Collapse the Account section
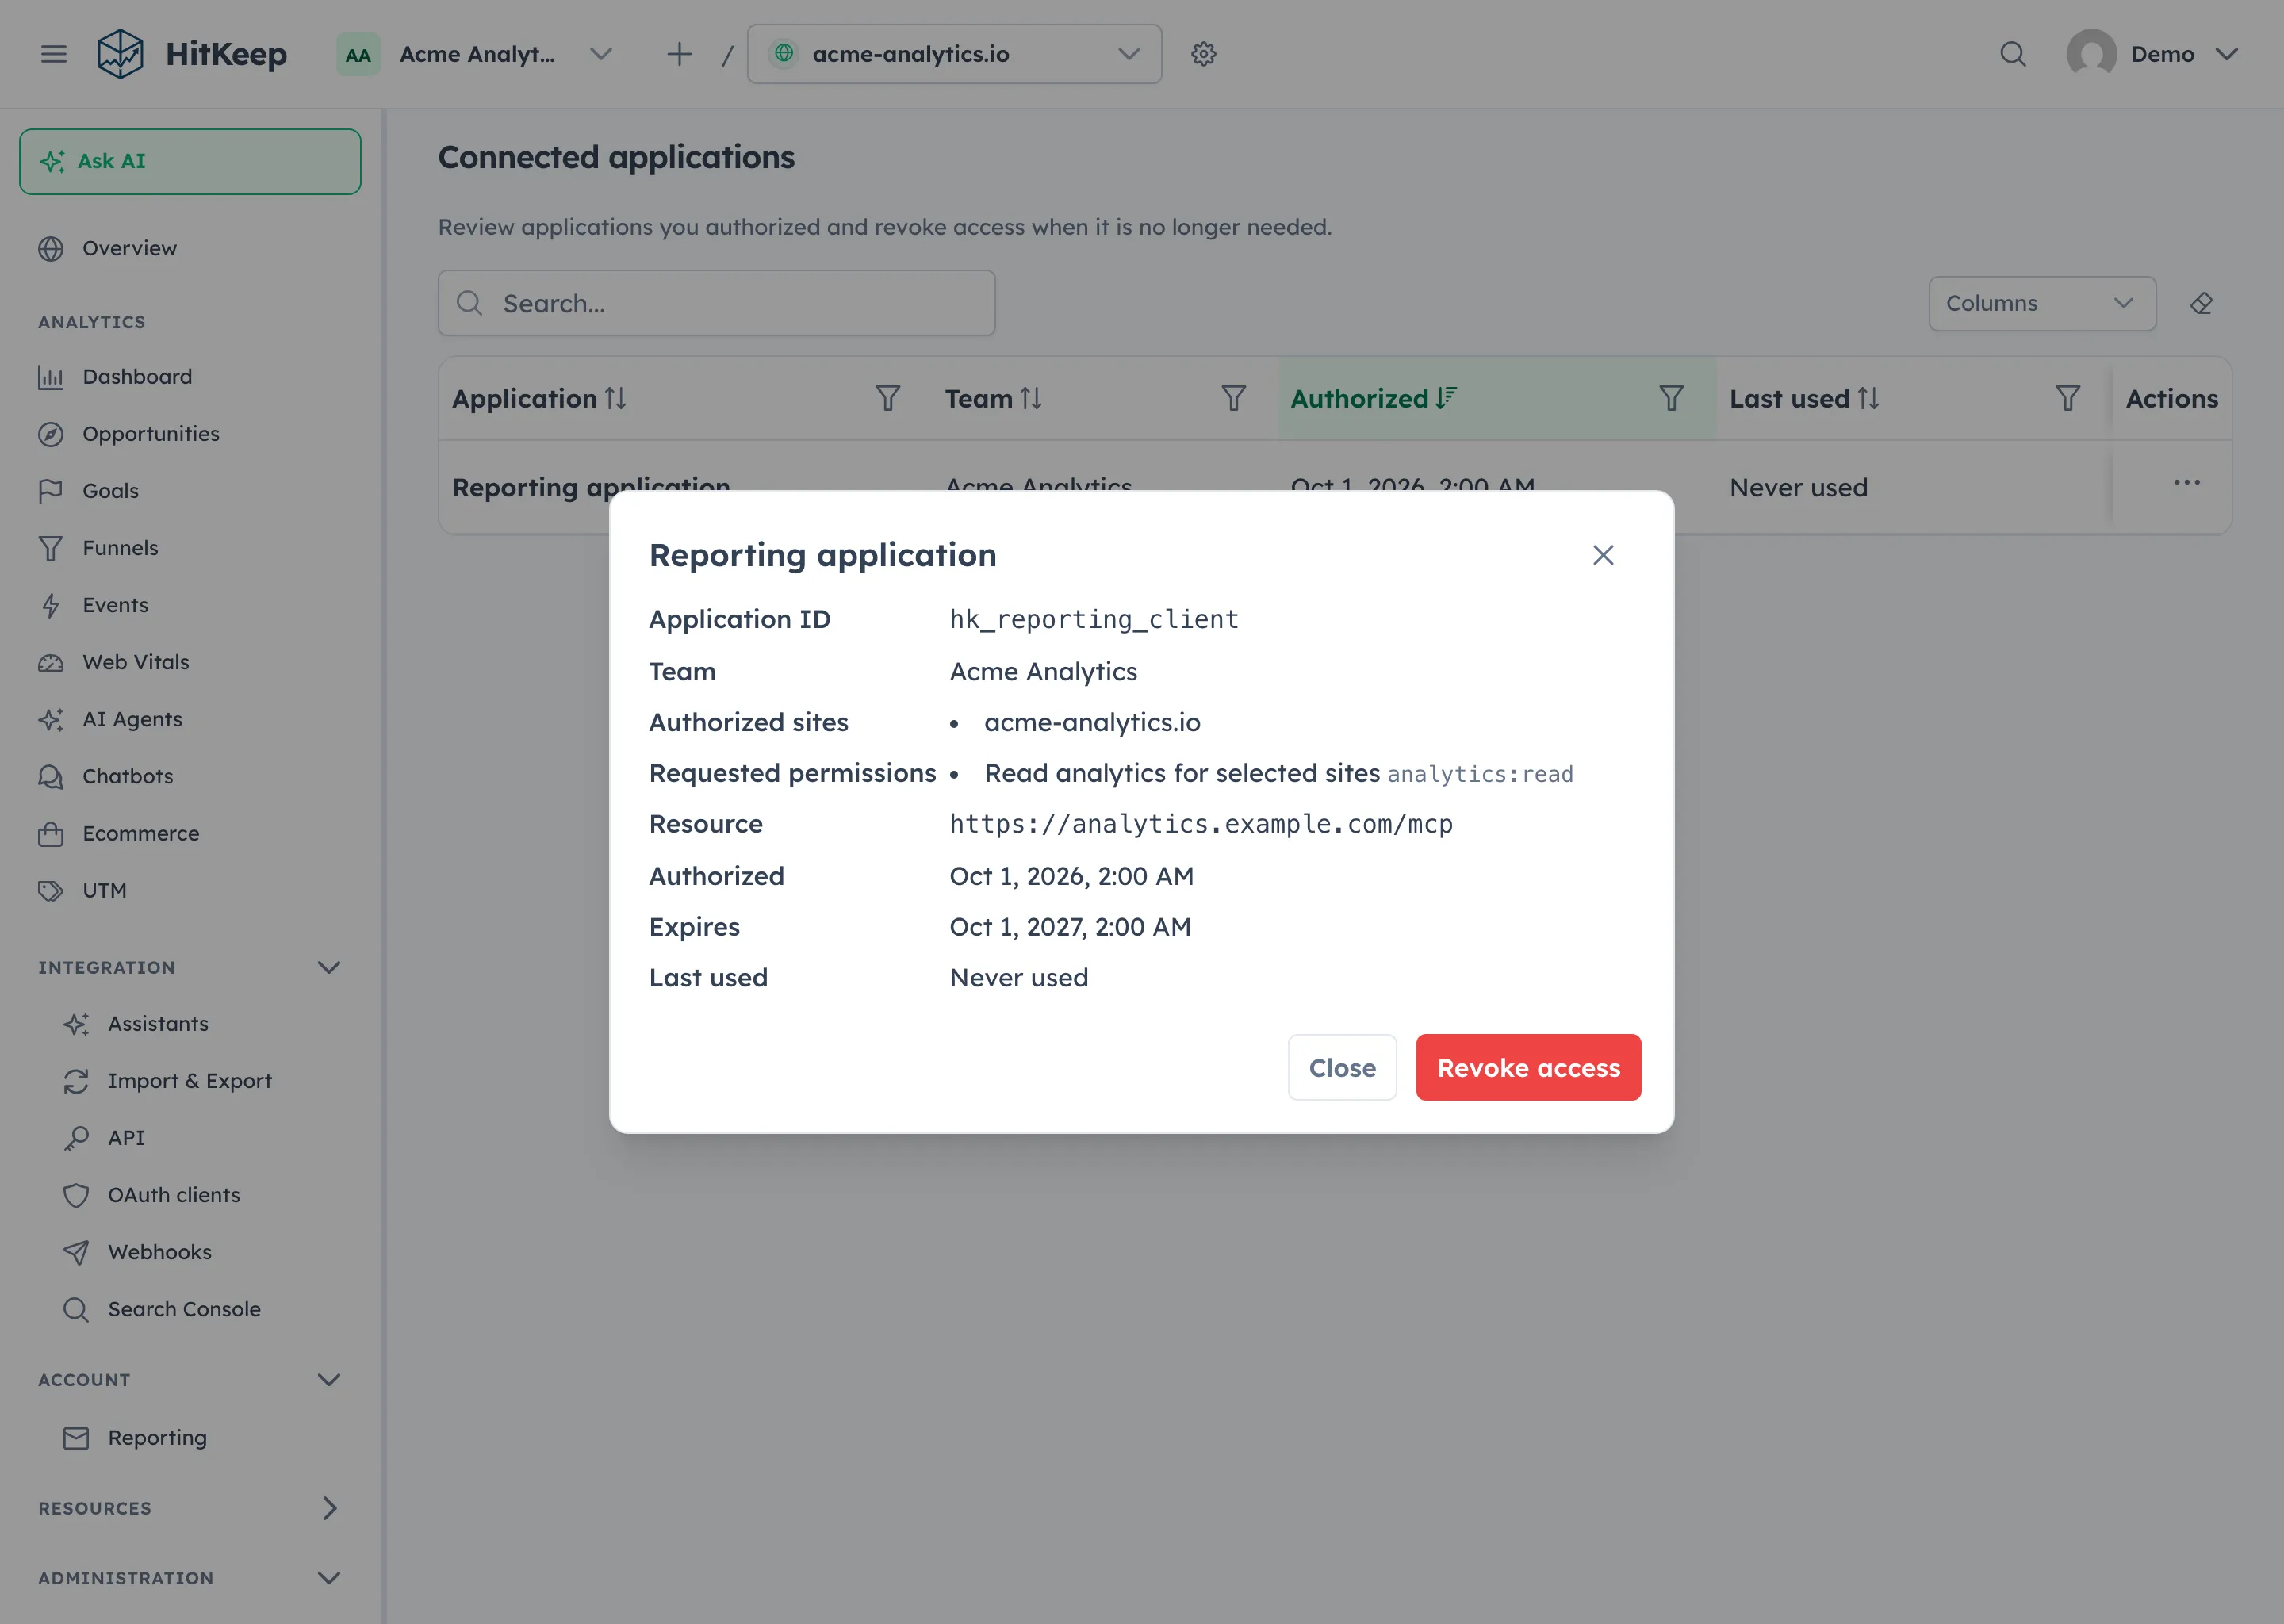 click(329, 1379)
